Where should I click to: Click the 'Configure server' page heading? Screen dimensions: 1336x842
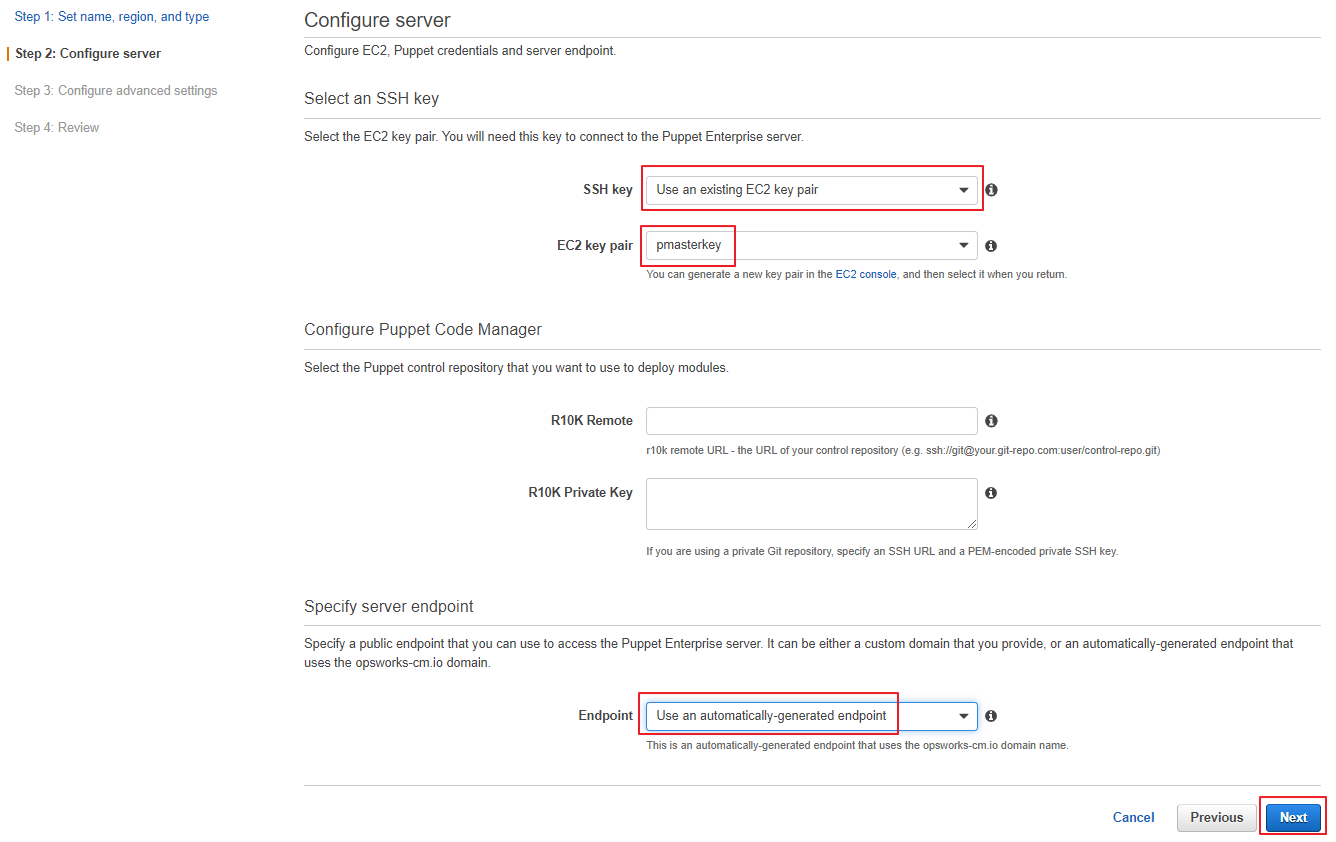(x=377, y=20)
